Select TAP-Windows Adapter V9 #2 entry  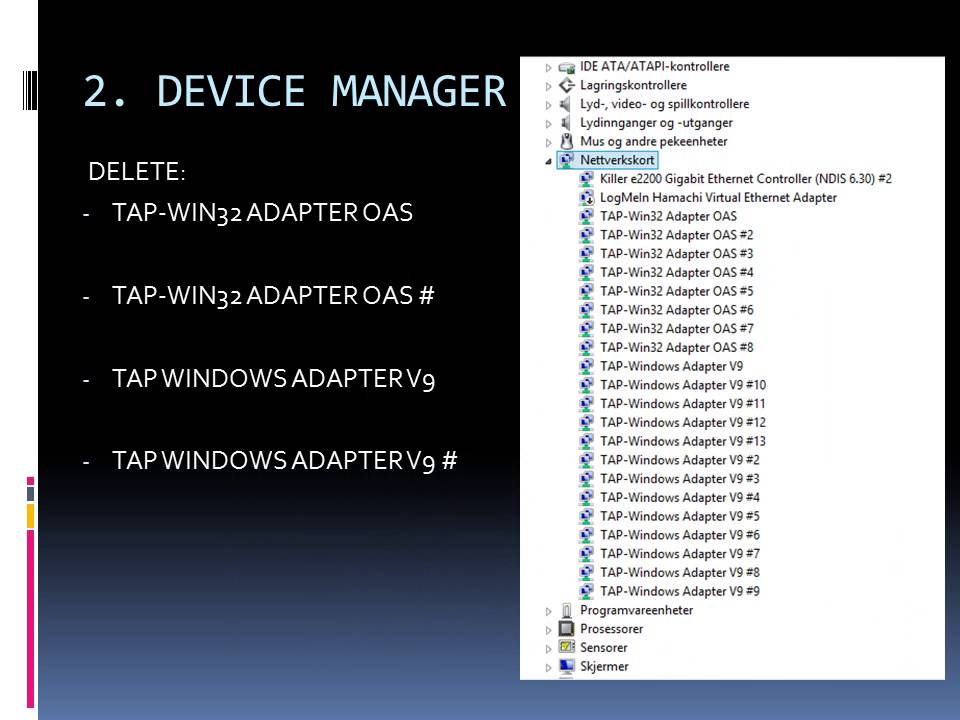pyautogui.click(x=680, y=460)
